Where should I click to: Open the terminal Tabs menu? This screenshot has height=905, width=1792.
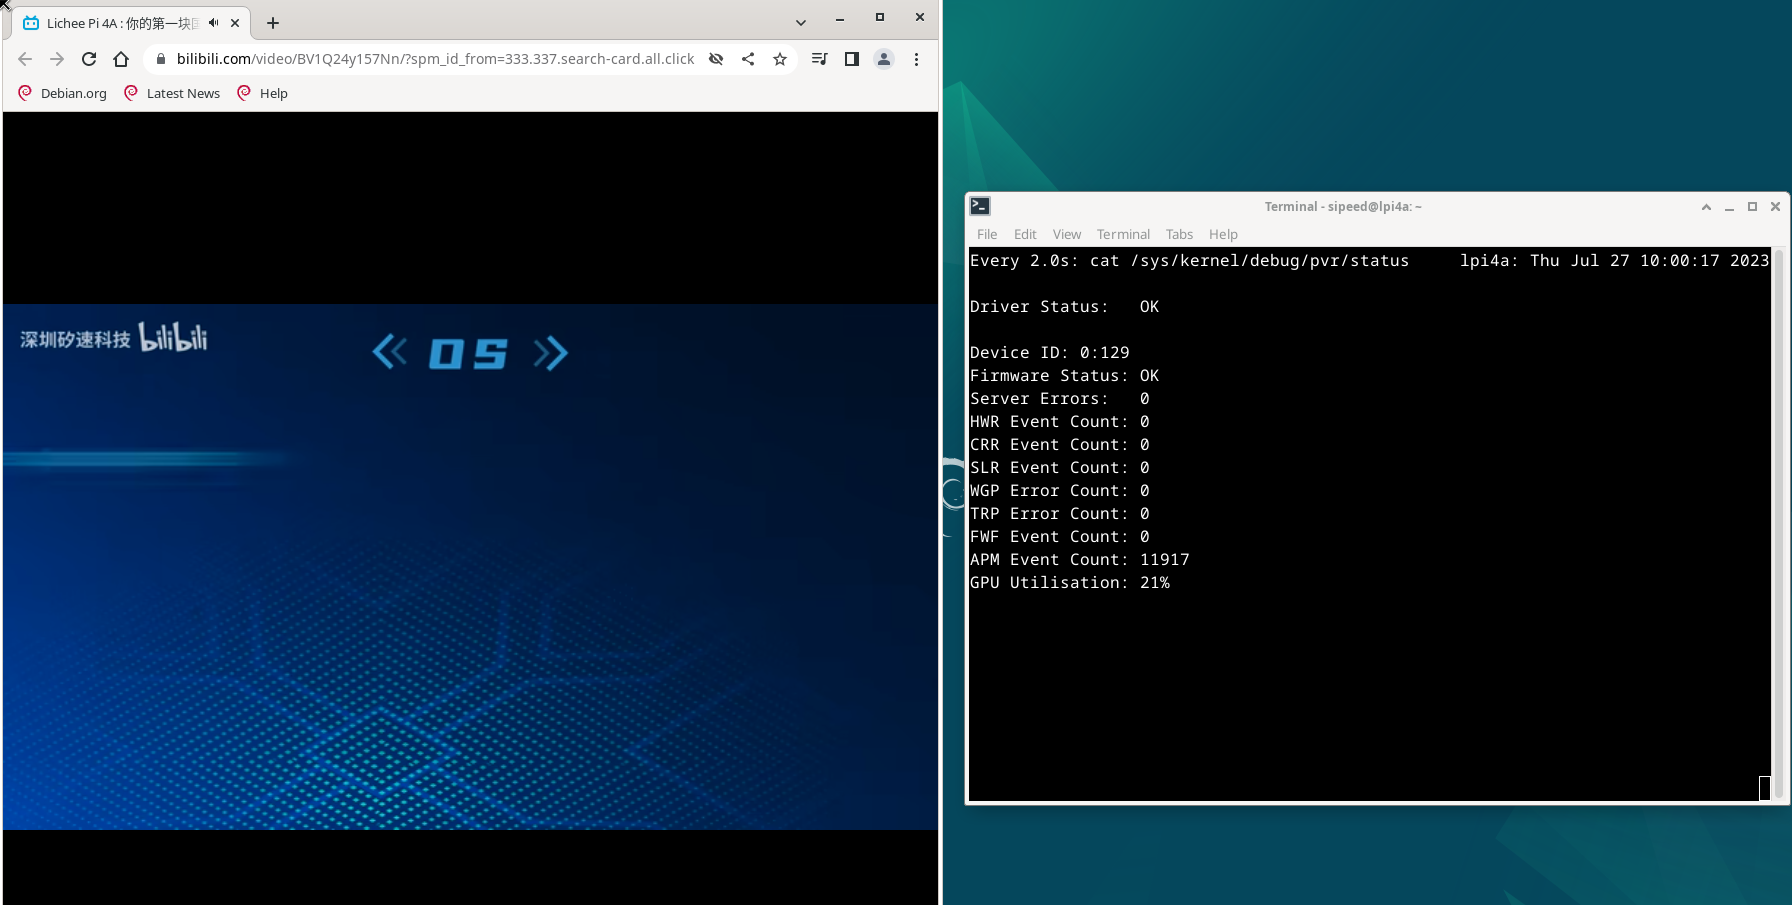(1179, 234)
